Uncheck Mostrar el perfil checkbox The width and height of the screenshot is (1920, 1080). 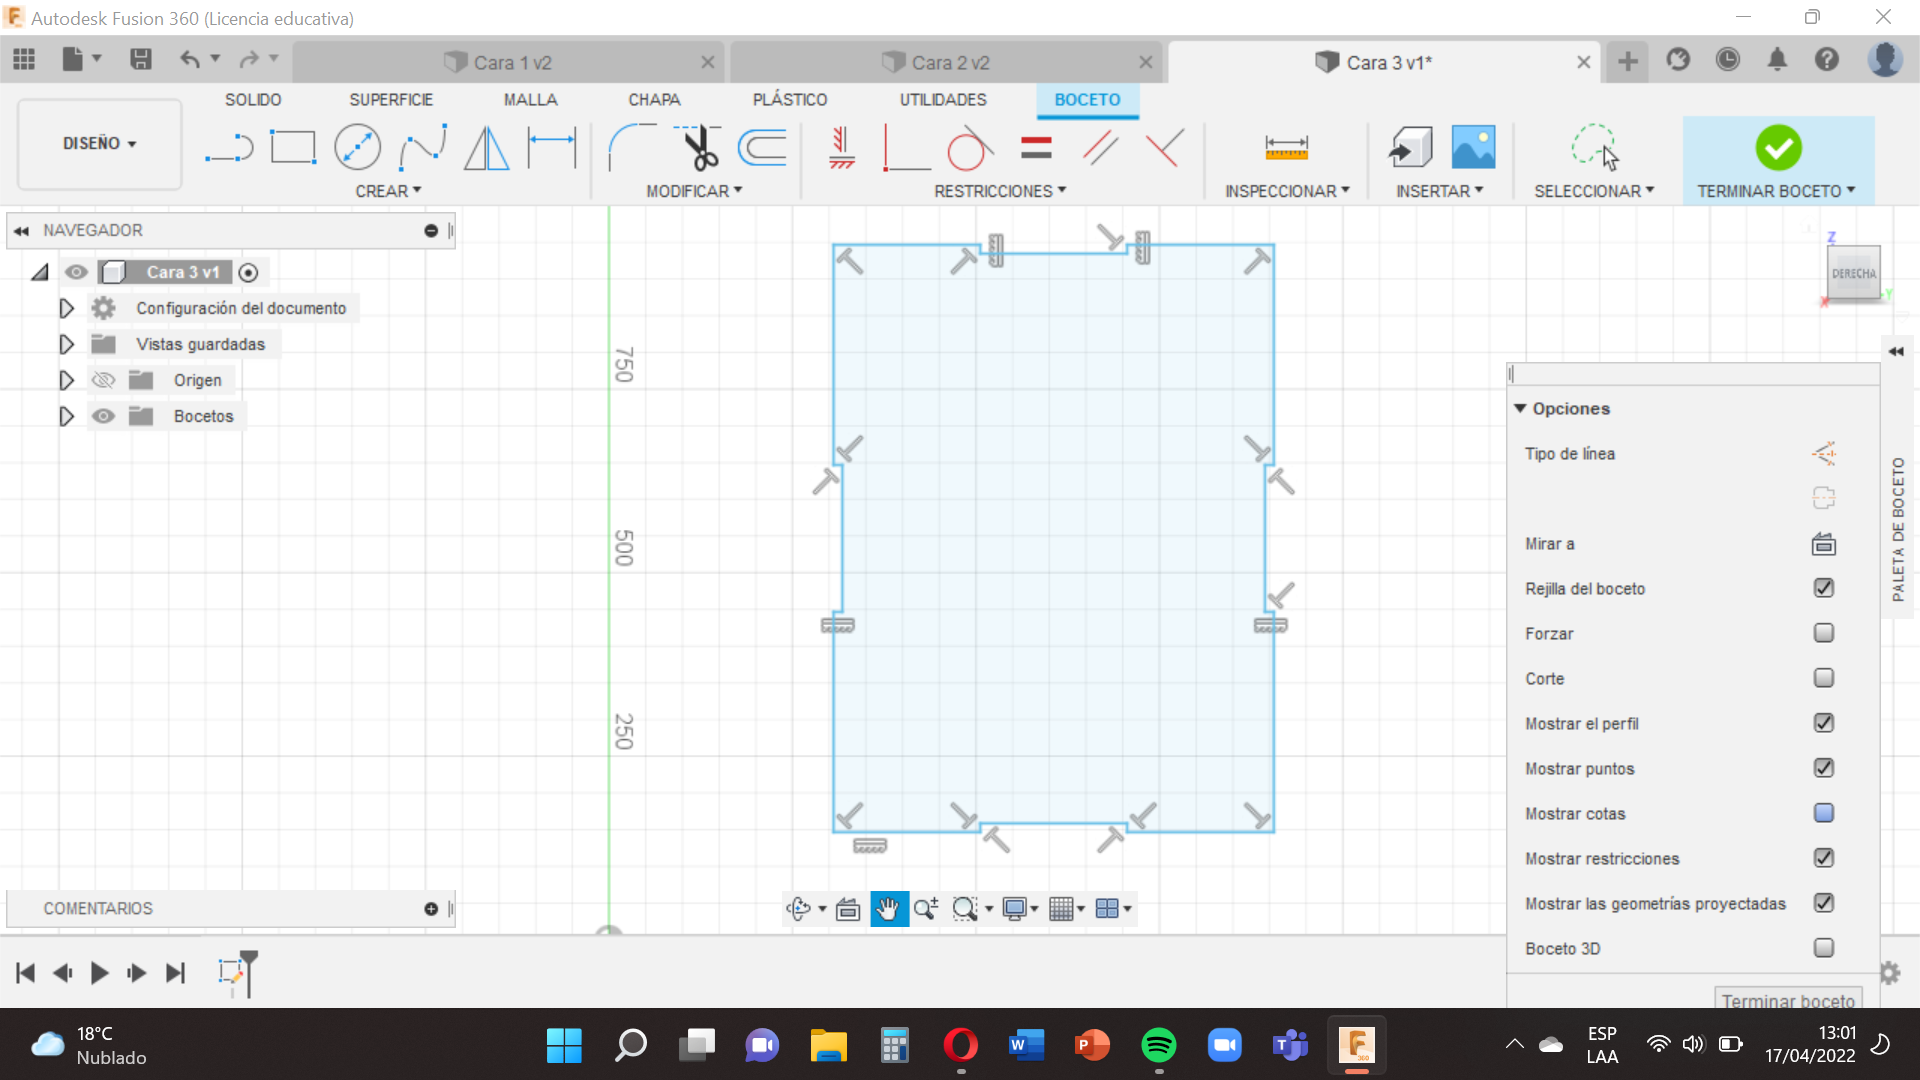[1823, 723]
